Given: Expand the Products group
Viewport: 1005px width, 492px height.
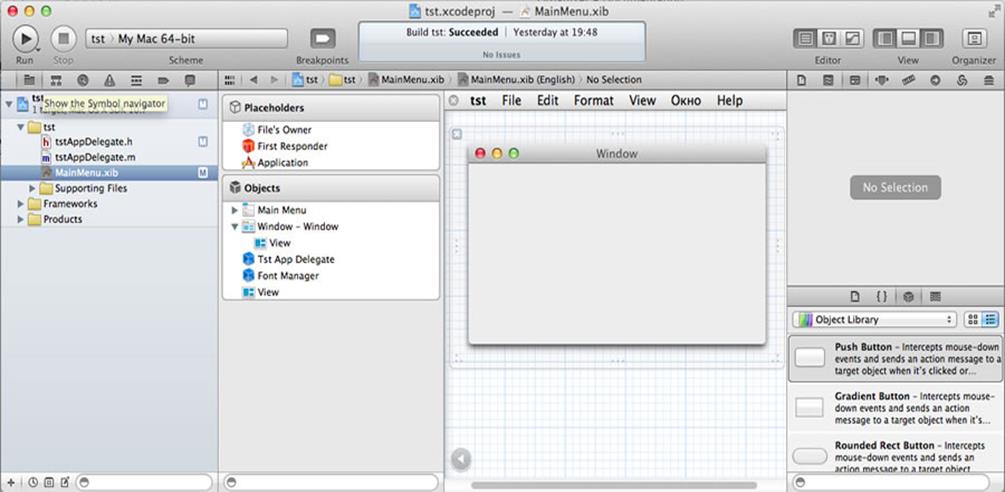Looking at the screenshot, I should click(x=21, y=219).
